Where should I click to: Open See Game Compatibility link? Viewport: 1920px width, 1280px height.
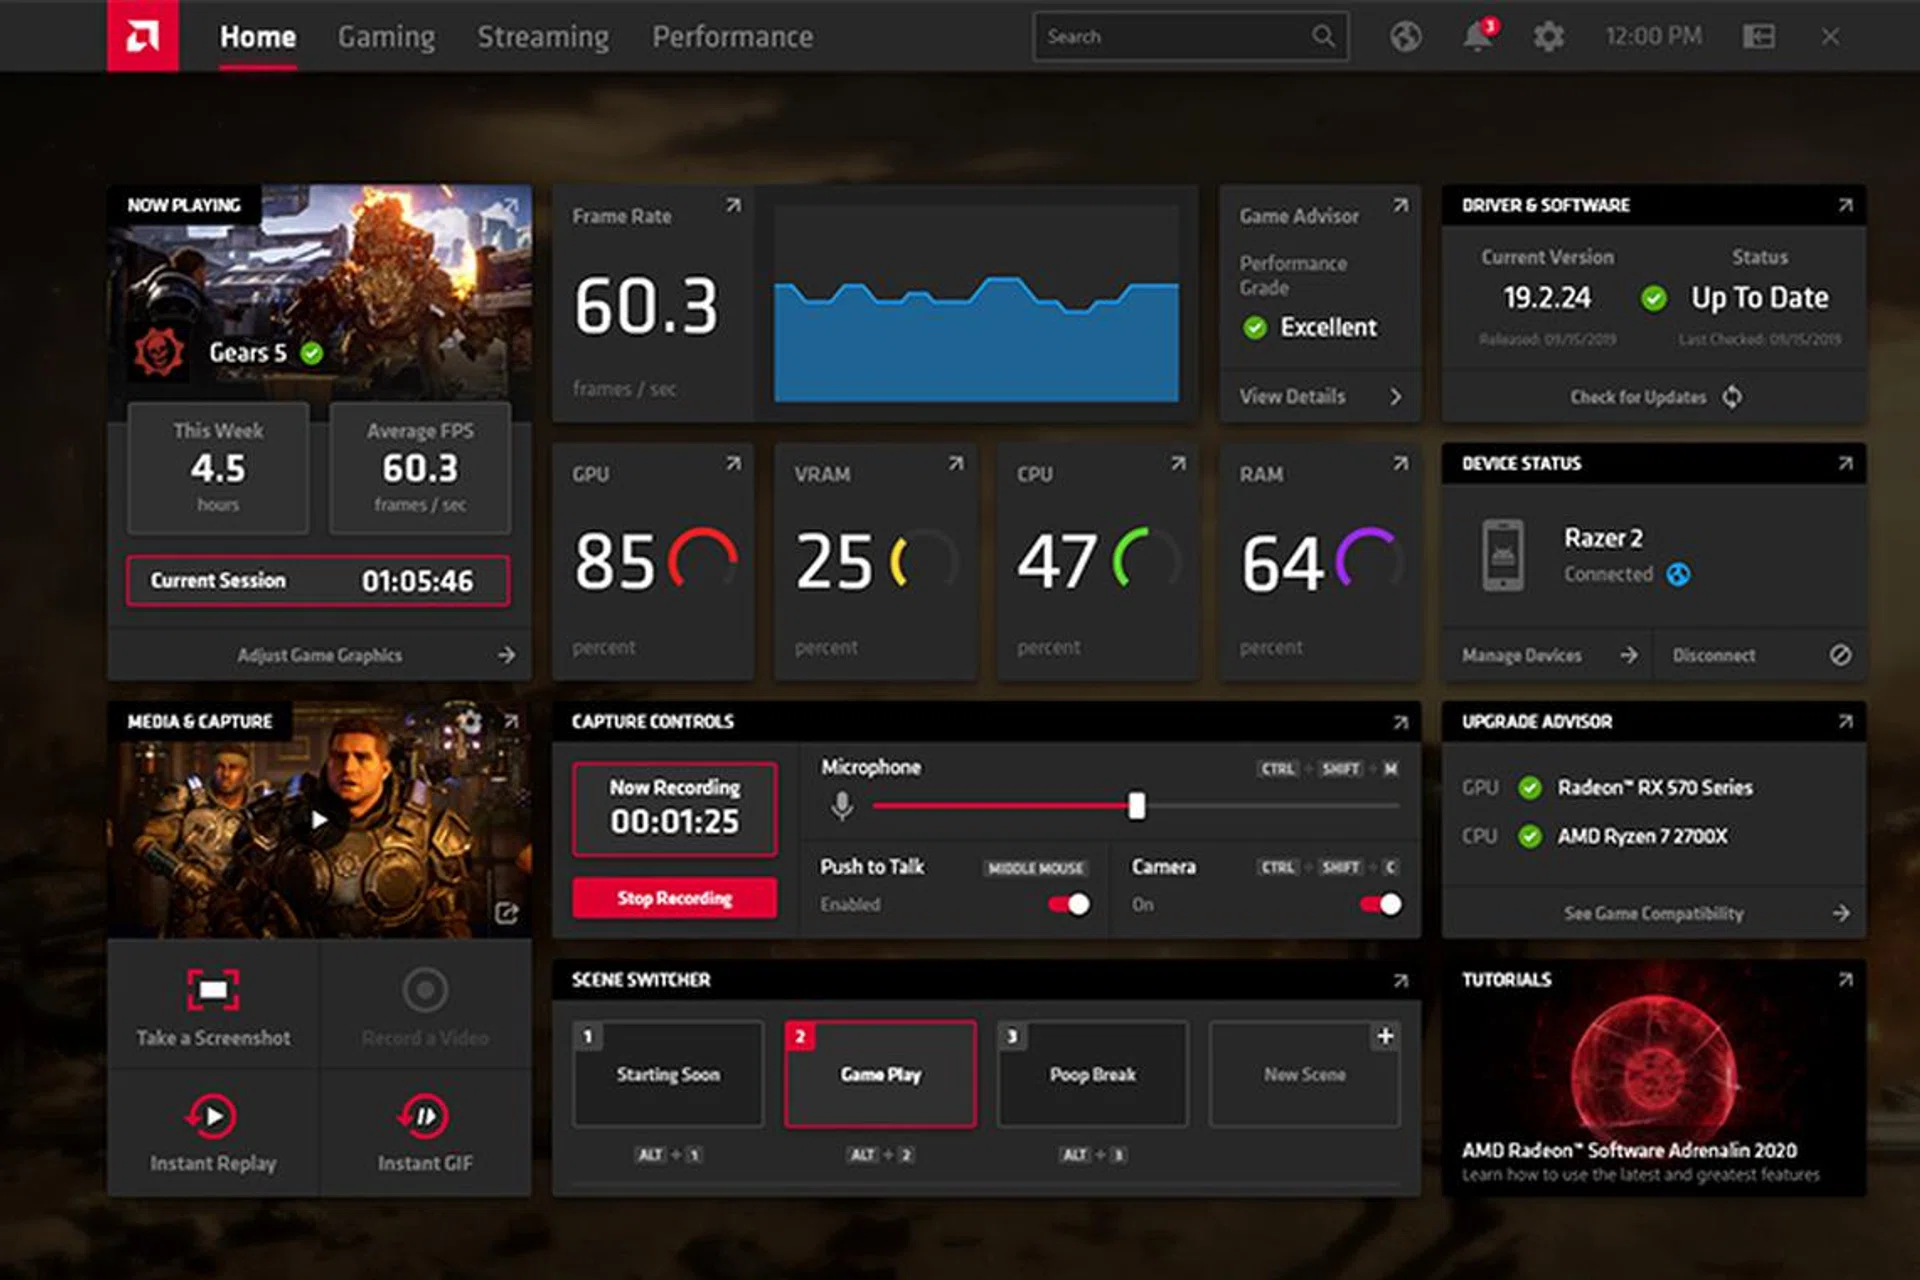(x=1653, y=913)
